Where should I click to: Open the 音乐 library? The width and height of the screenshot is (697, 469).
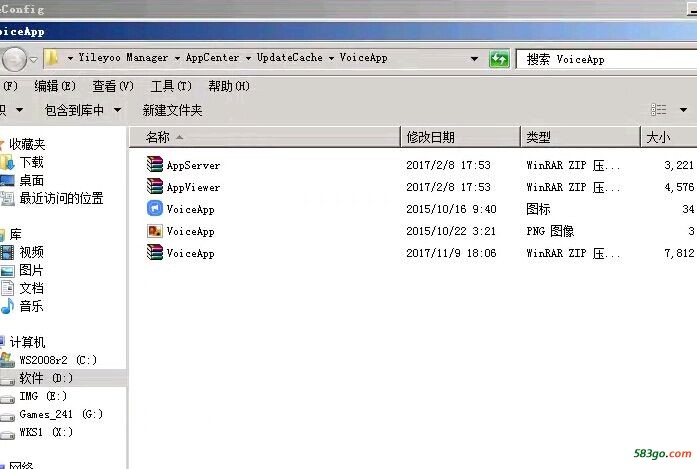31,306
